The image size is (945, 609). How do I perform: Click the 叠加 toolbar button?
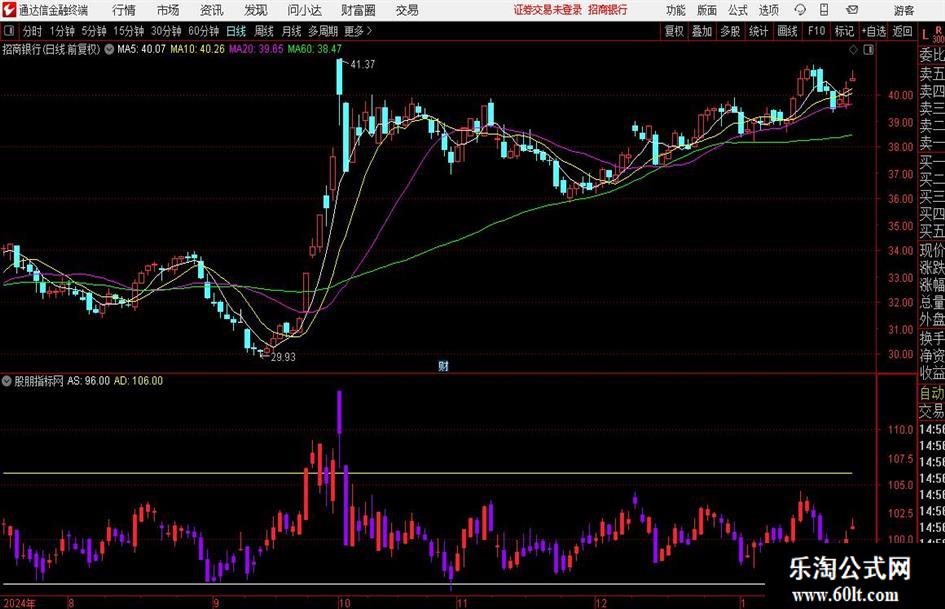click(x=702, y=31)
